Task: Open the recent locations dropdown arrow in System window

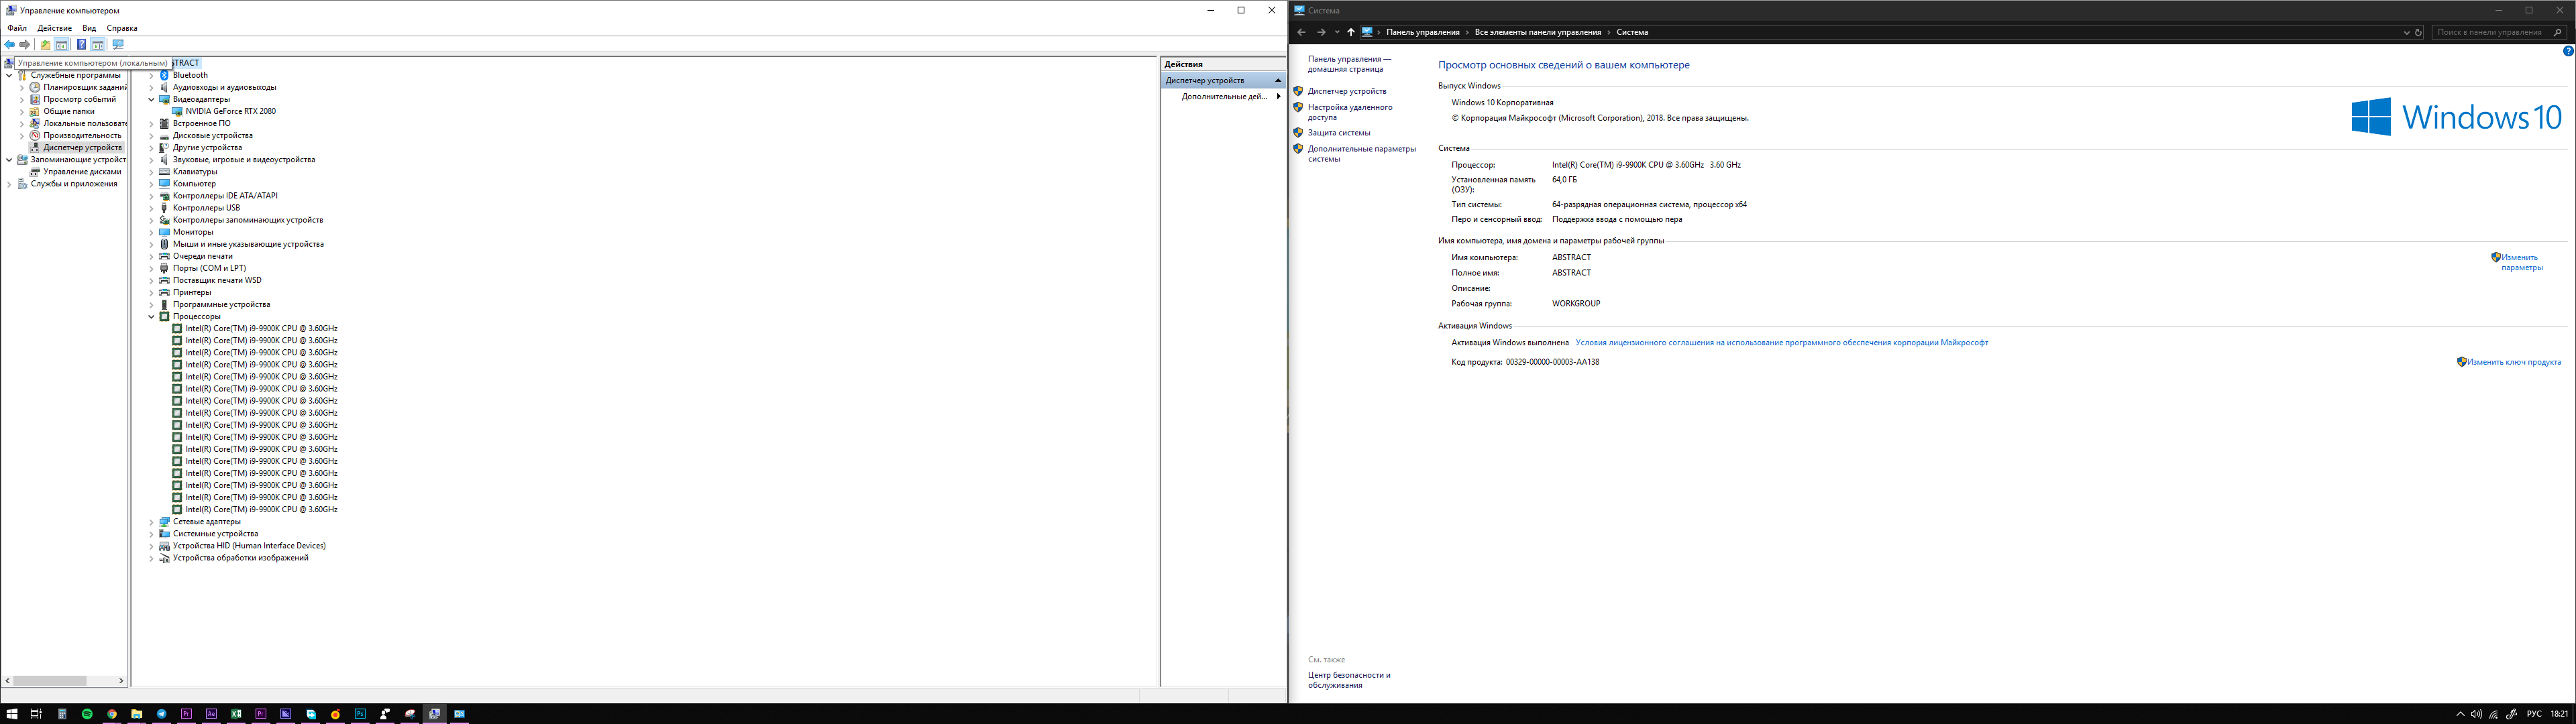Action: coord(1336,32)
